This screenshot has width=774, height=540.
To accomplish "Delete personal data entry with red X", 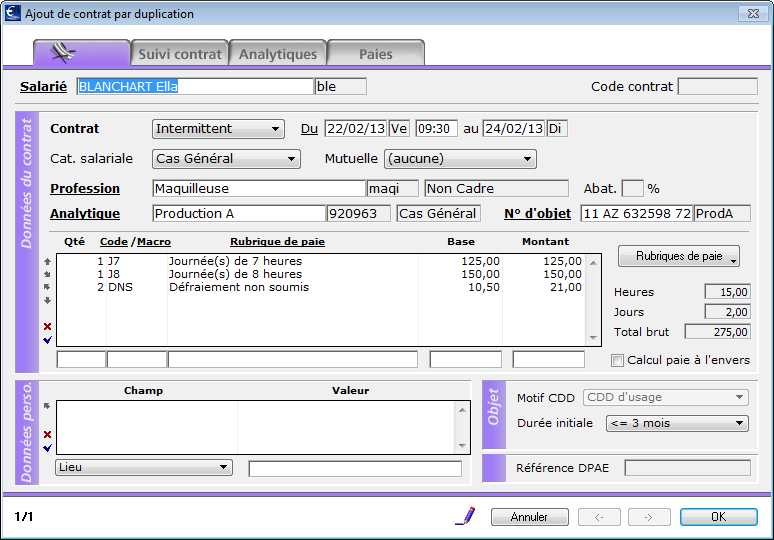I will pyautogui.click(x=47, y=434).
